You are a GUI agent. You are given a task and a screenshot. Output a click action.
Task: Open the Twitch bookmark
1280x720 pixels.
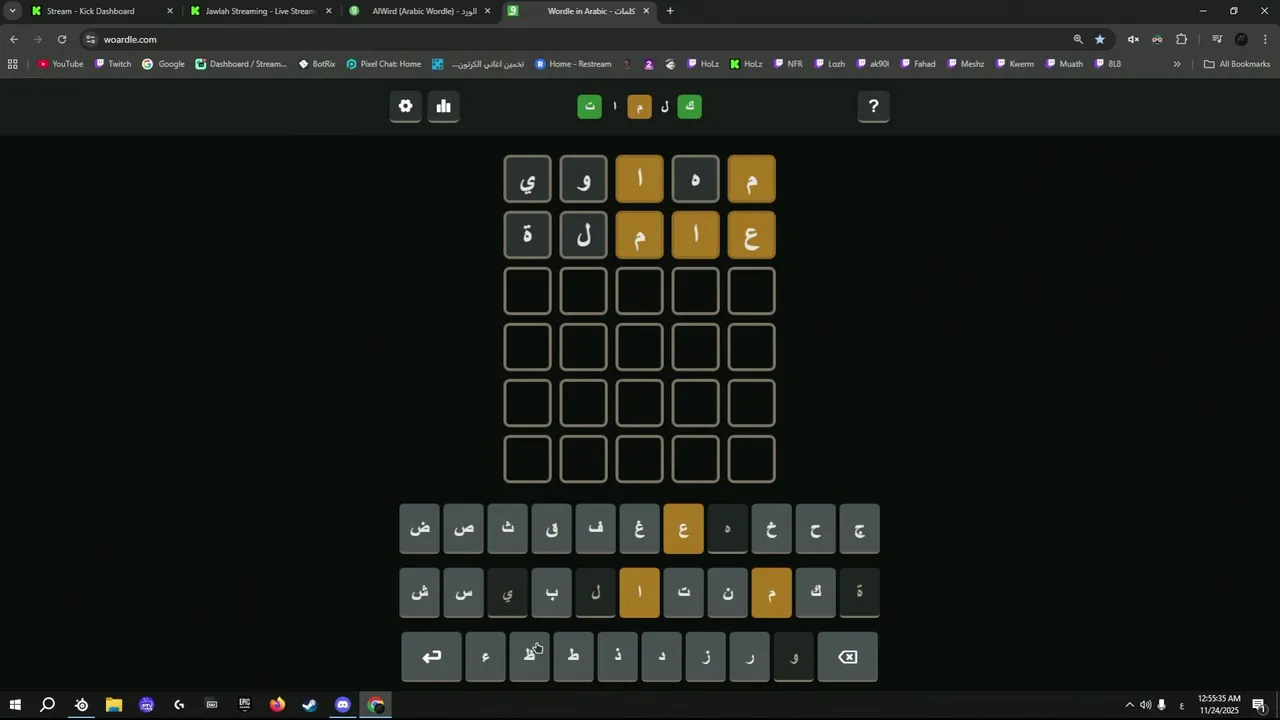(113, 64)
